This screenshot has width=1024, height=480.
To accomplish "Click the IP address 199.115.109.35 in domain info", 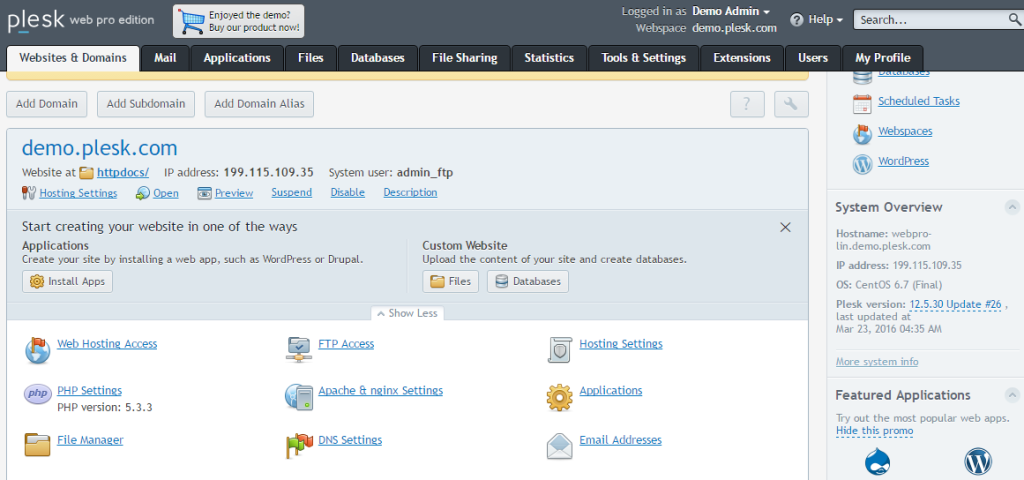I will [268, 173].
